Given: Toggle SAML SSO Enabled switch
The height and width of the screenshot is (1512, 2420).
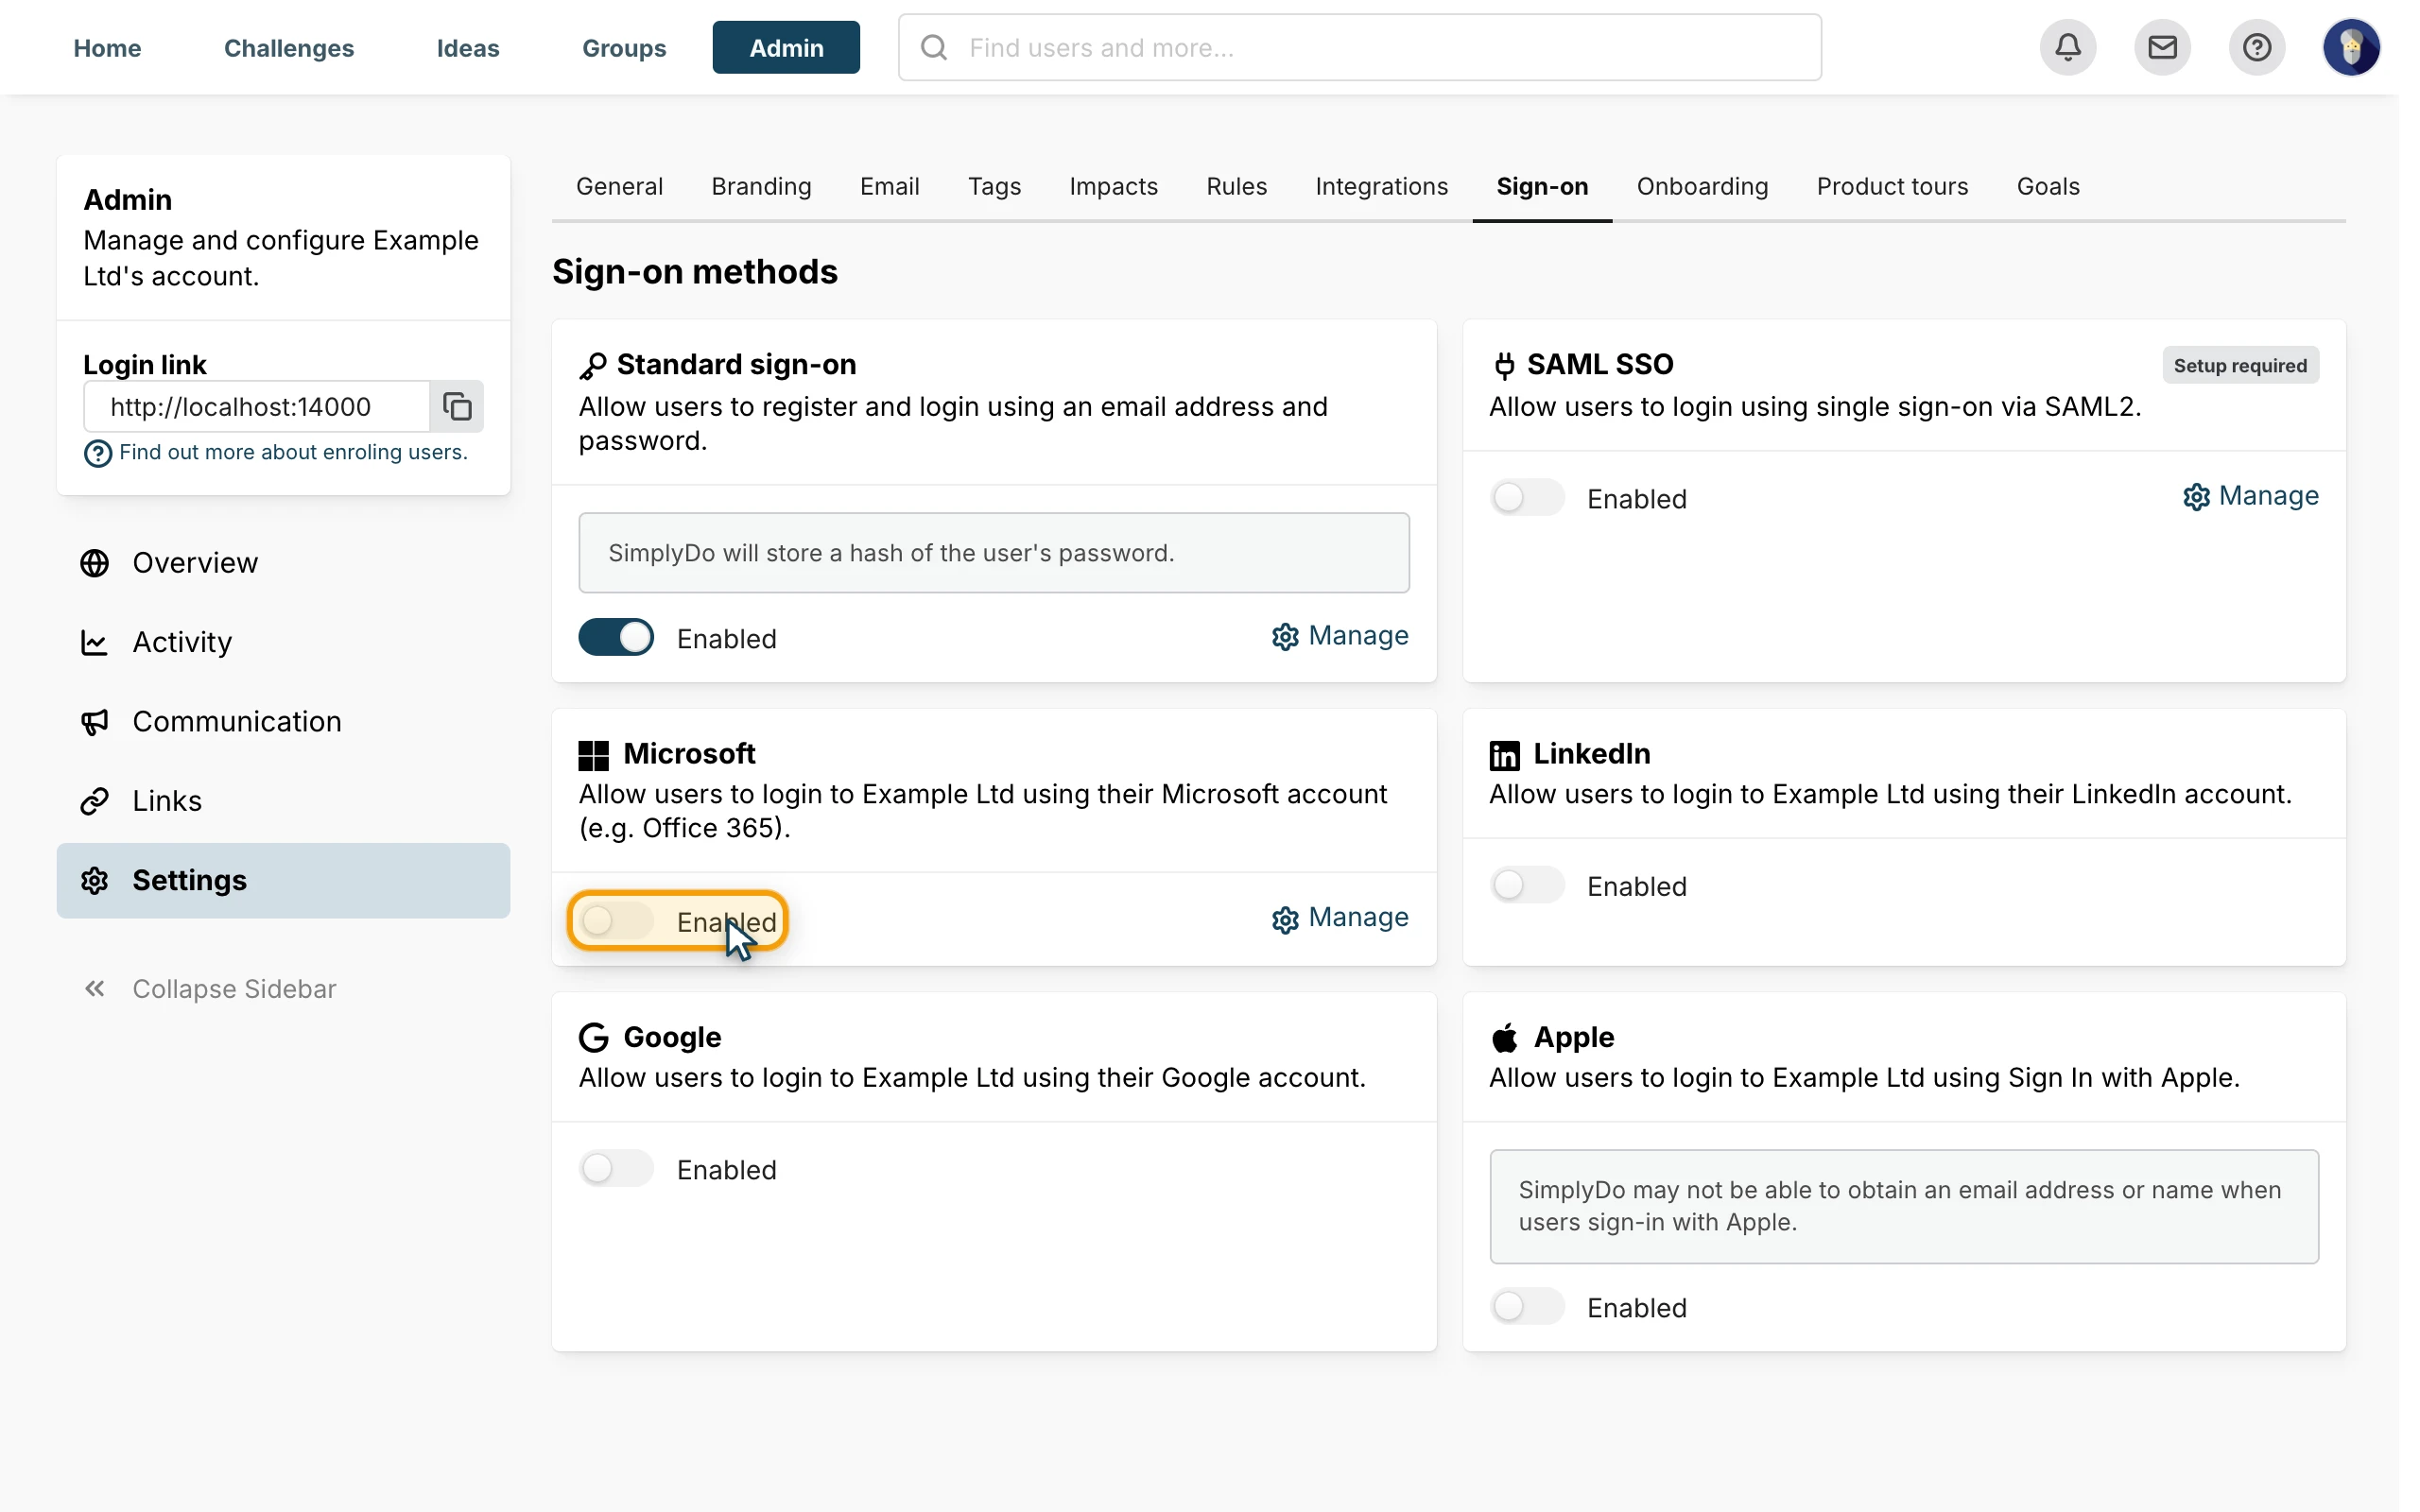Looking at the screenshot, I should click(1527, 497).
